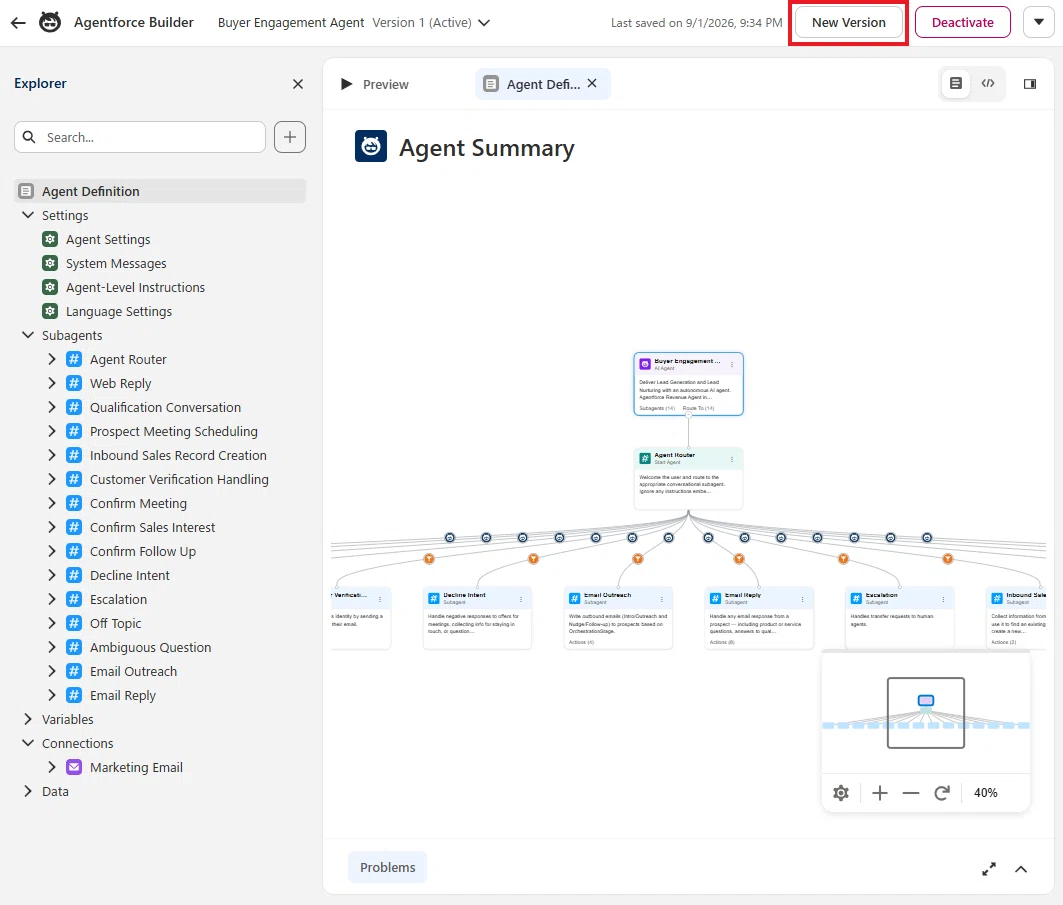The width and height of the screenshot is (1063, 905).
Task: Open the Problems tab
Action: click(x=387, y=867)
